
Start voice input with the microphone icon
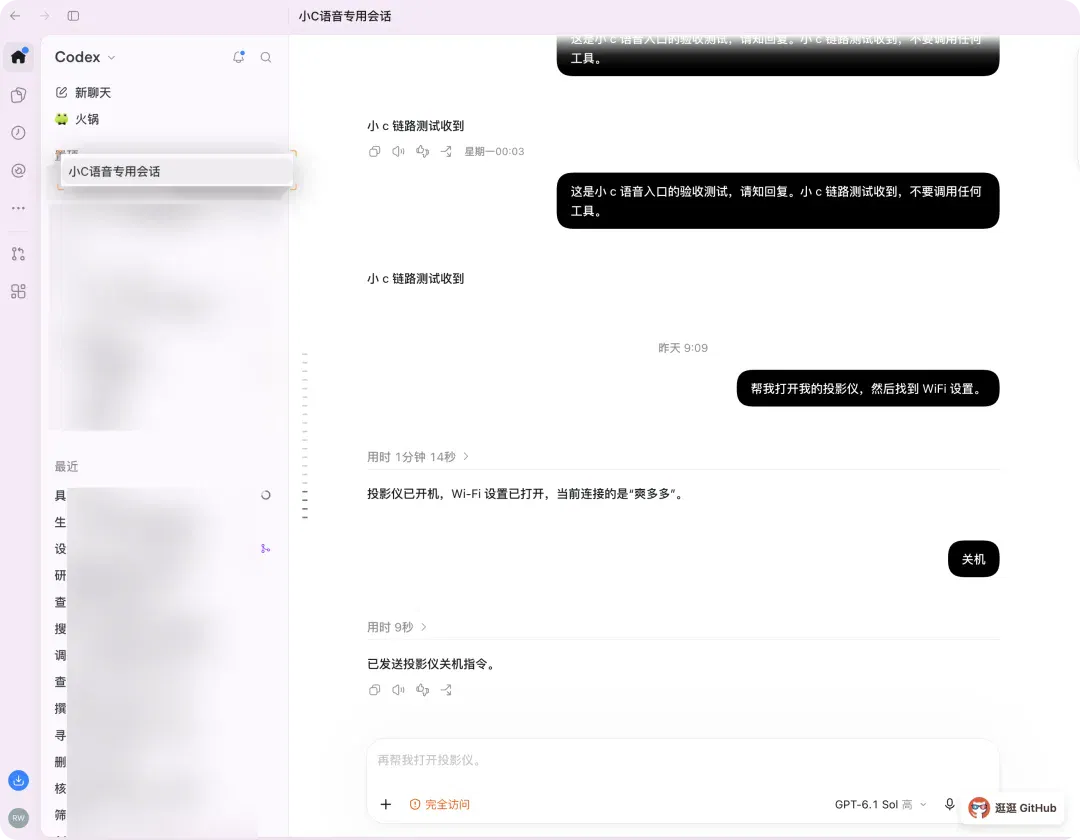[949, 804]
